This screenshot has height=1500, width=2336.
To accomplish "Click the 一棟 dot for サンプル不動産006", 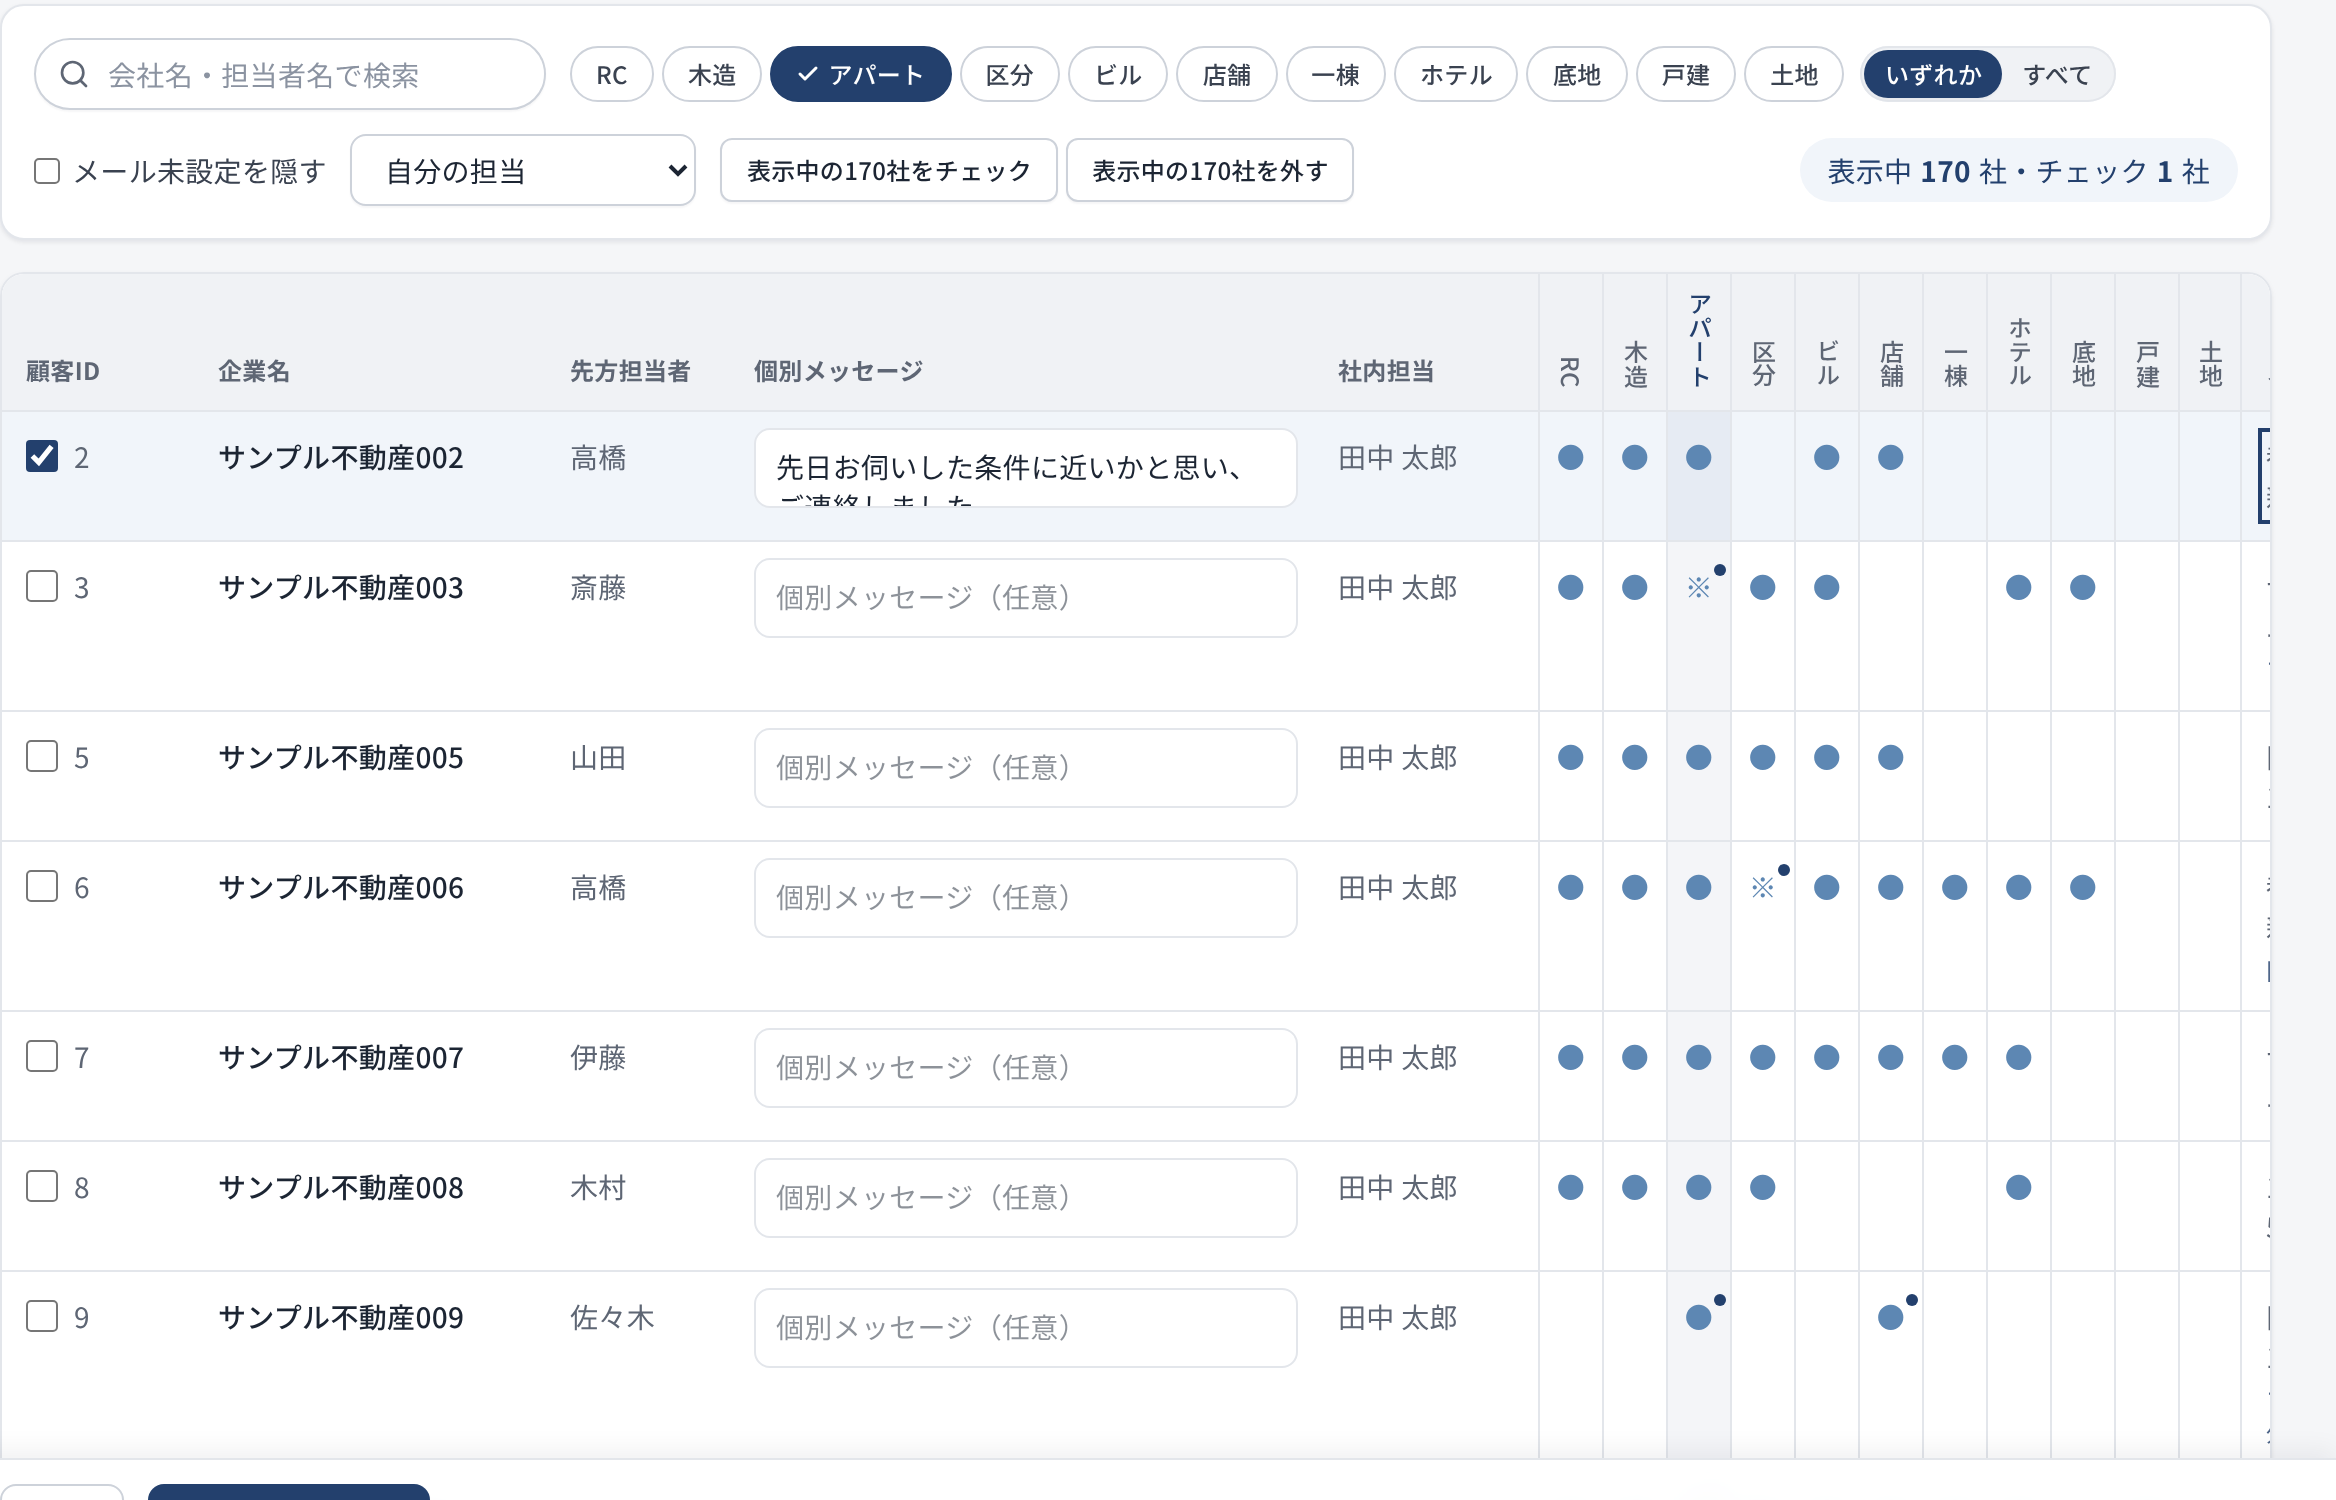I will coord(1955,887).
